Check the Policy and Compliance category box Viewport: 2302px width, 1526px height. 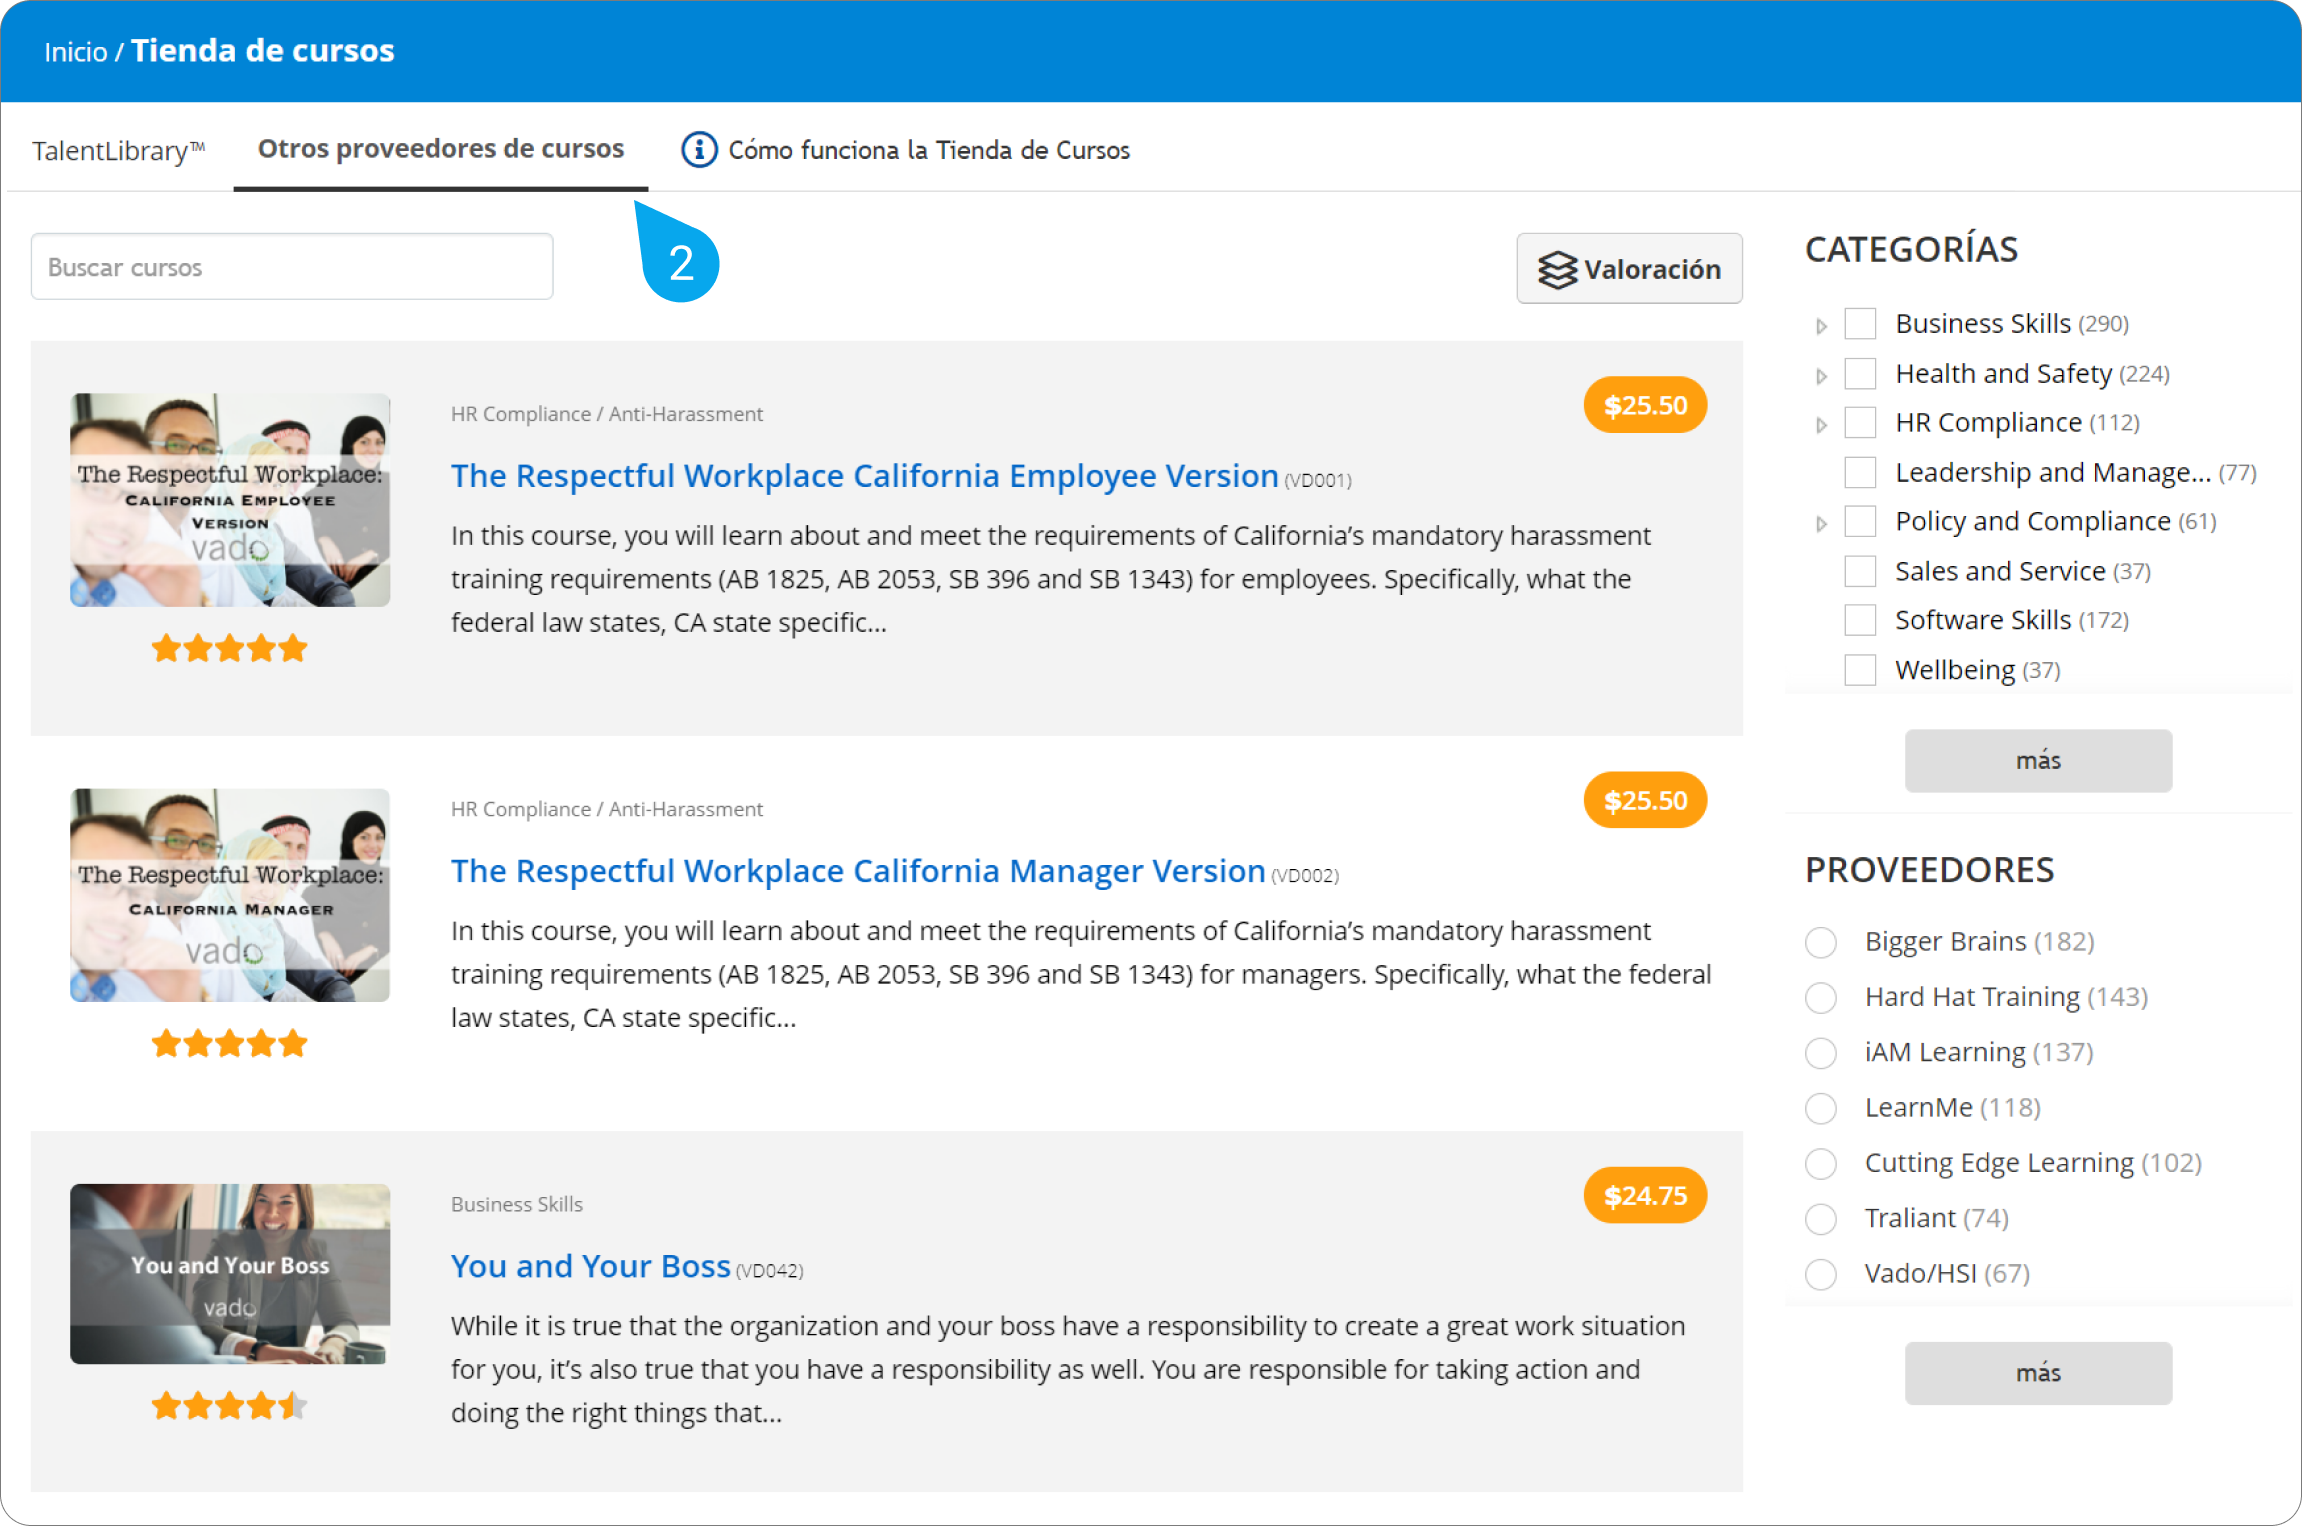(1860, 522)
